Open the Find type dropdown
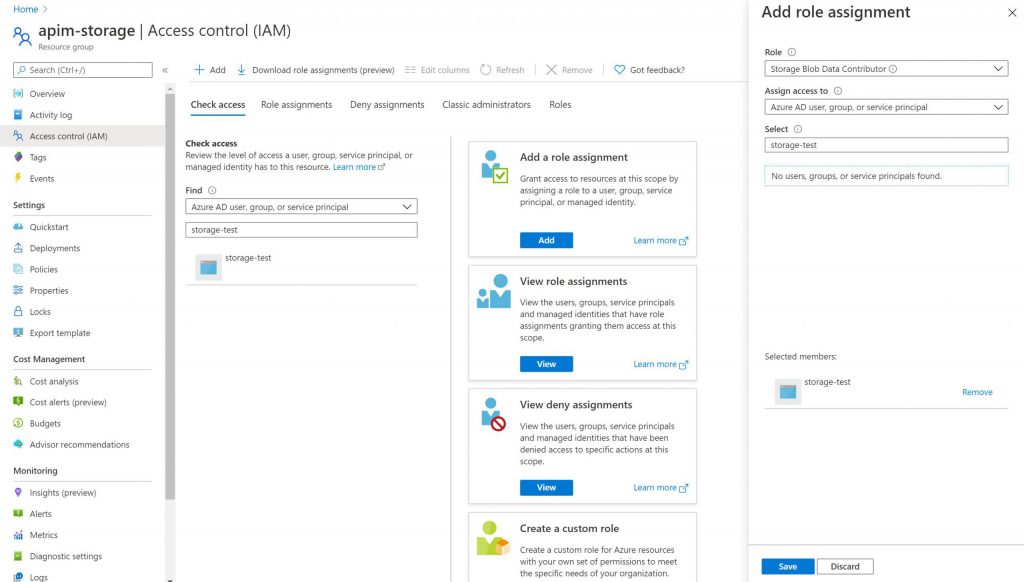1024x582 pixels. point(301,206)
